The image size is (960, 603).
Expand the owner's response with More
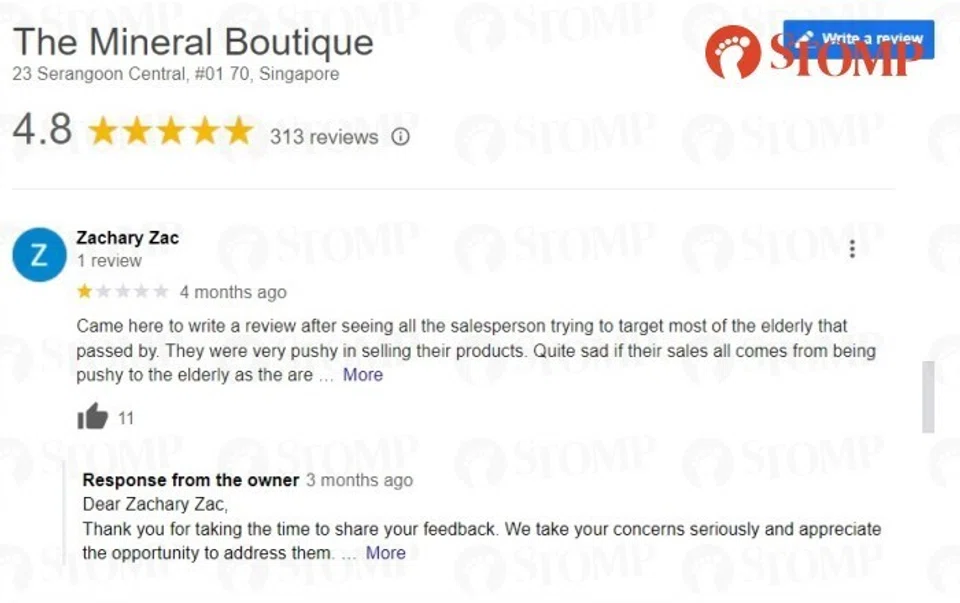pos(386,552)
